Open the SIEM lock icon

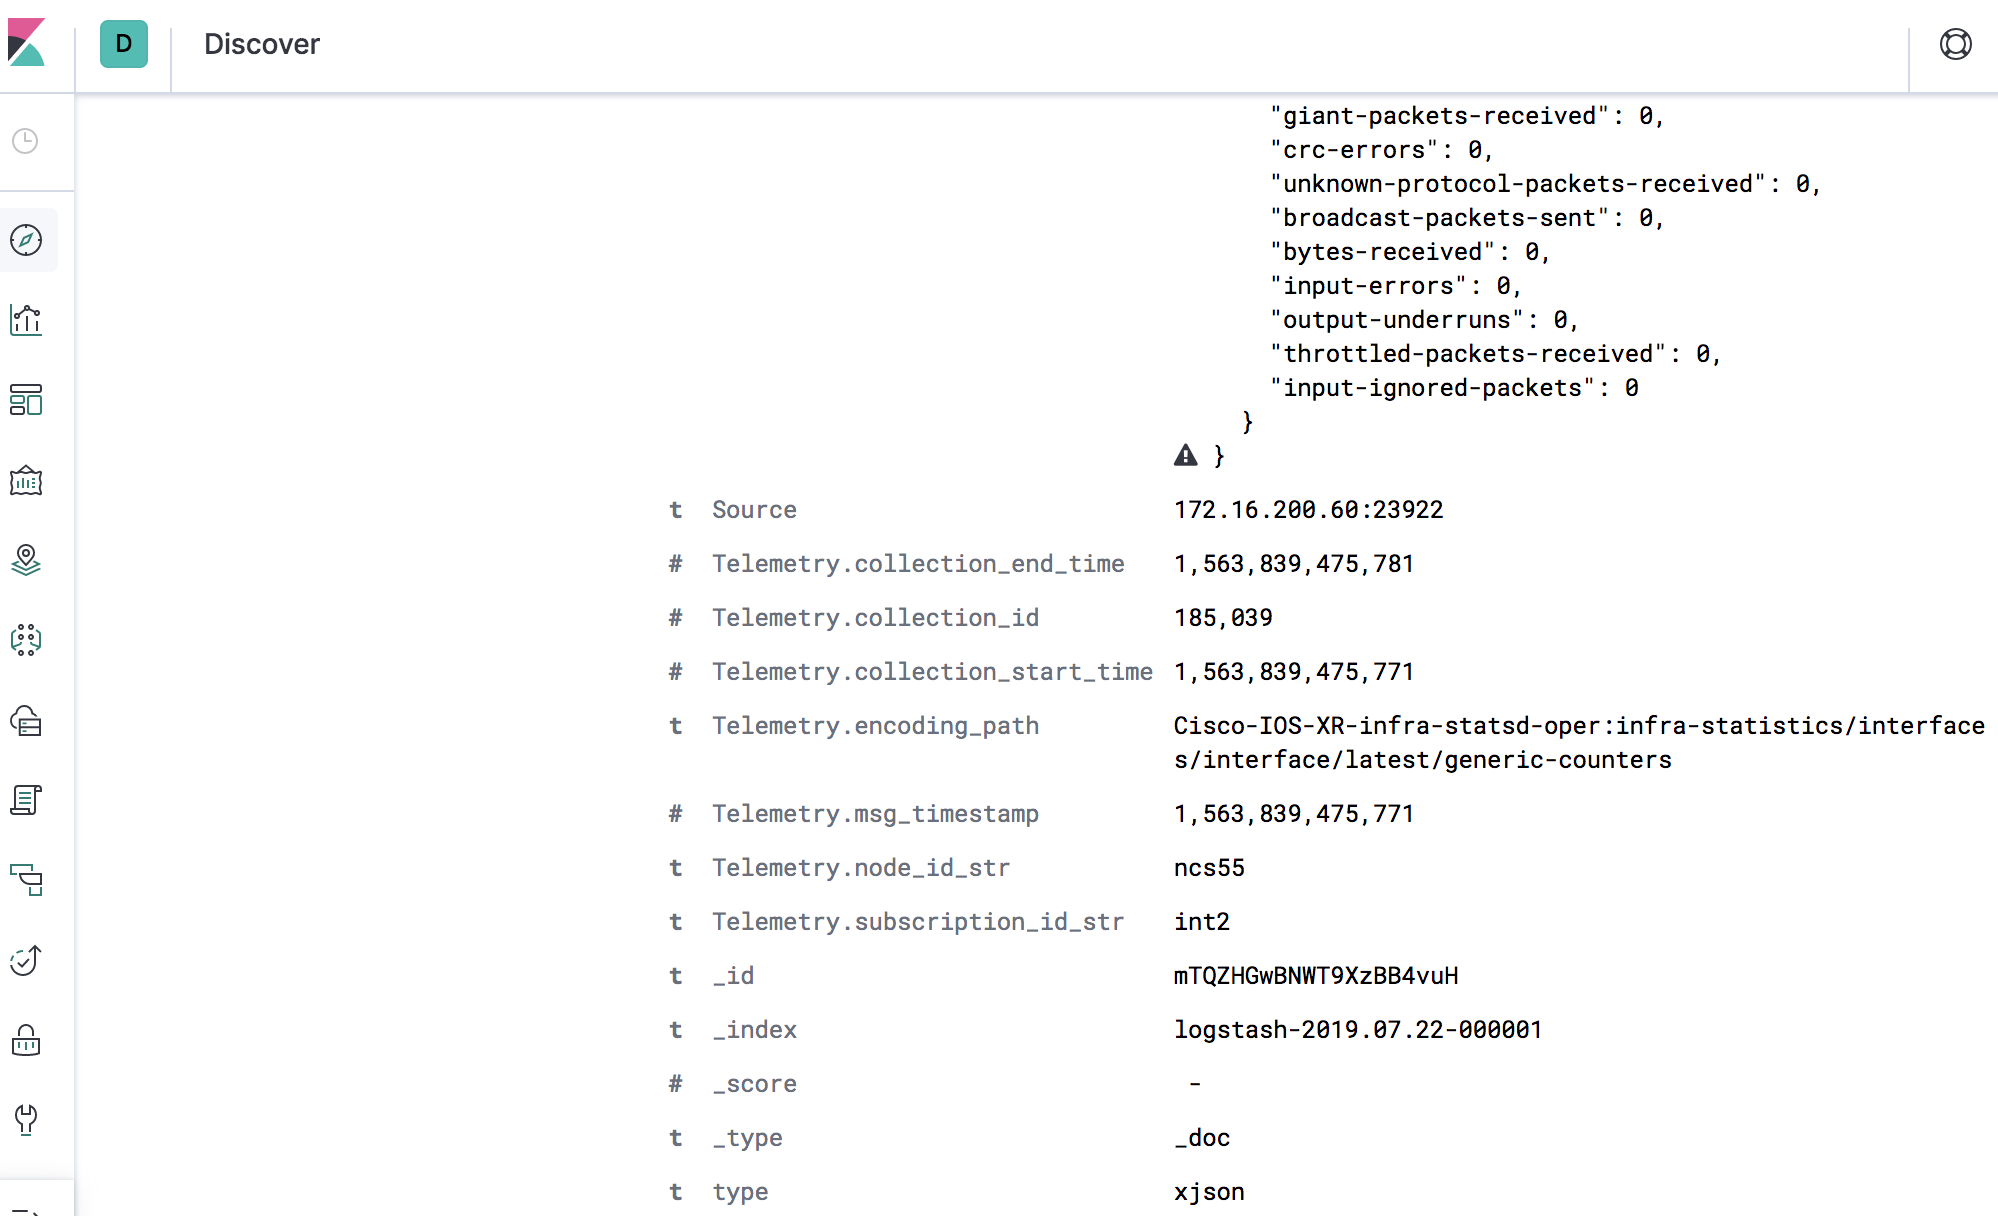(x=26, y=1041)
